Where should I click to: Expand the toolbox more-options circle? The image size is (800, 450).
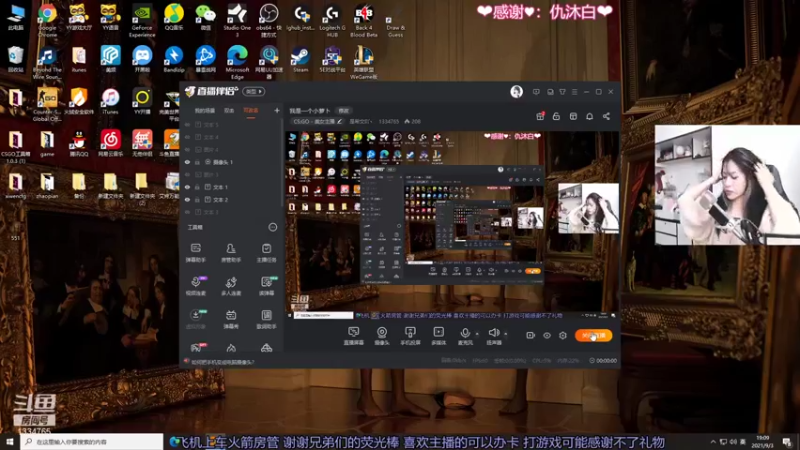(x=272, y=227)
